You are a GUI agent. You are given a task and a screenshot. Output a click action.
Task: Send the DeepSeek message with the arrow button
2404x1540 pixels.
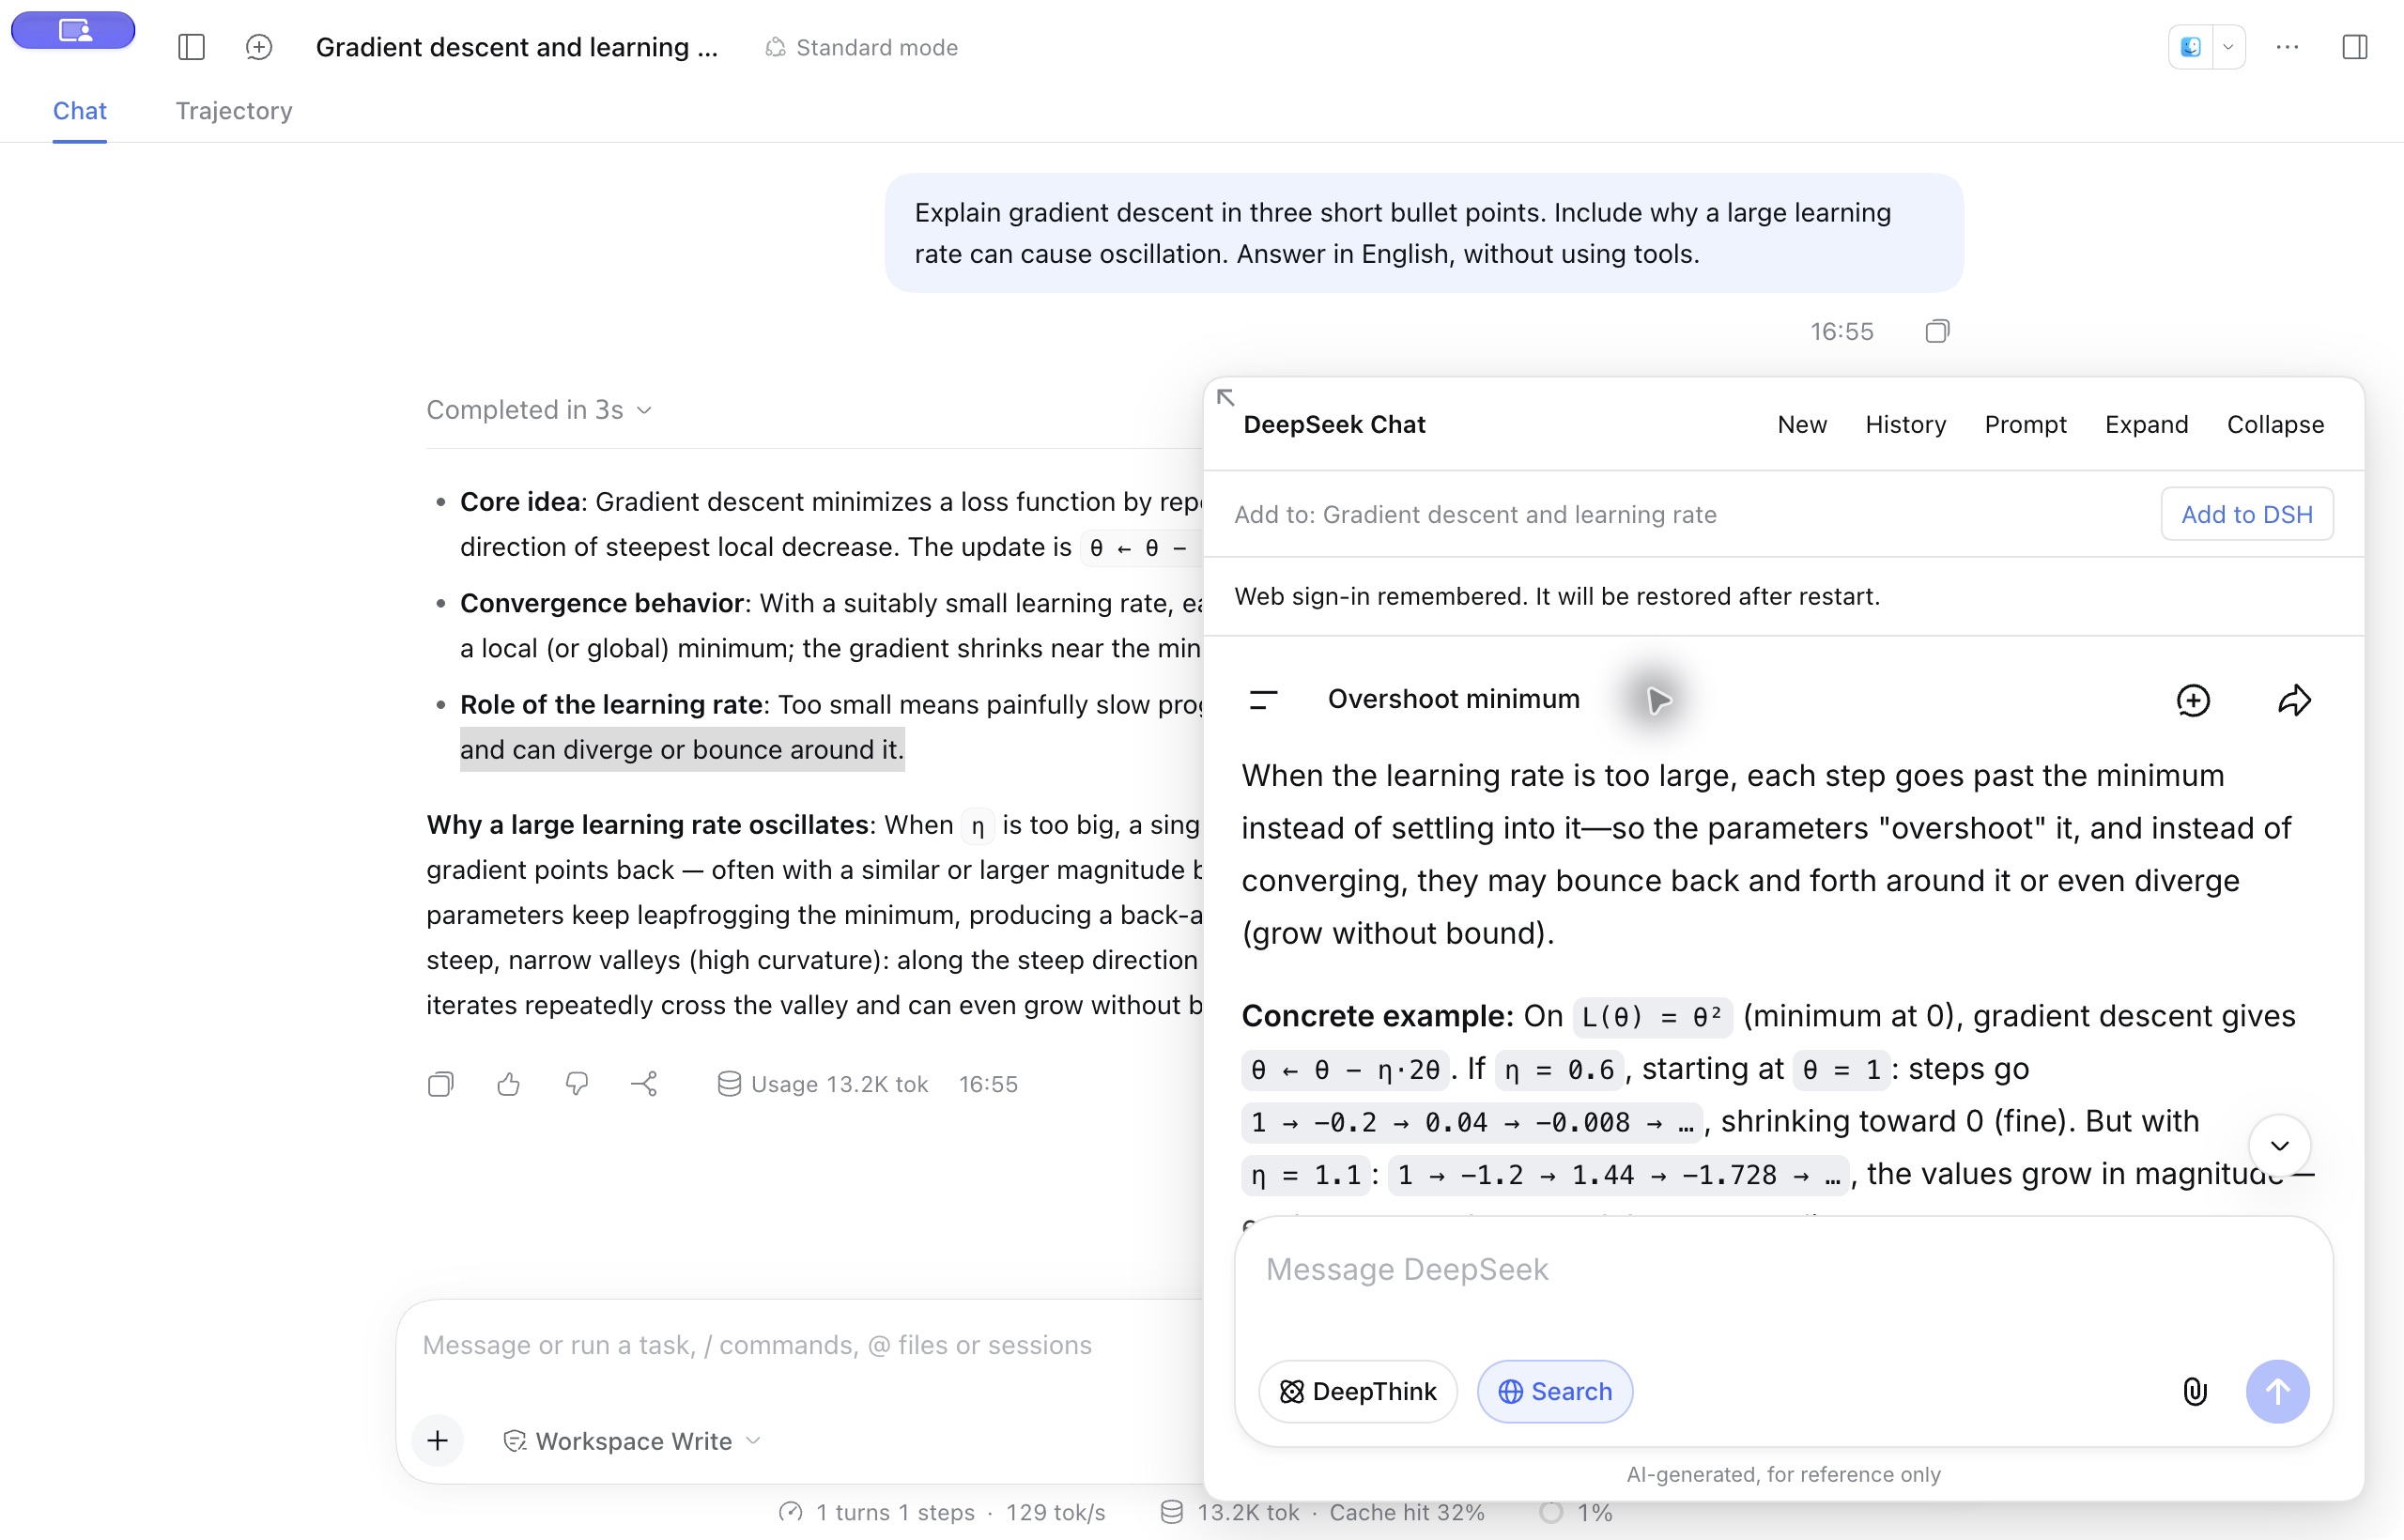pyautogui.click(x=2277, y=1391)
